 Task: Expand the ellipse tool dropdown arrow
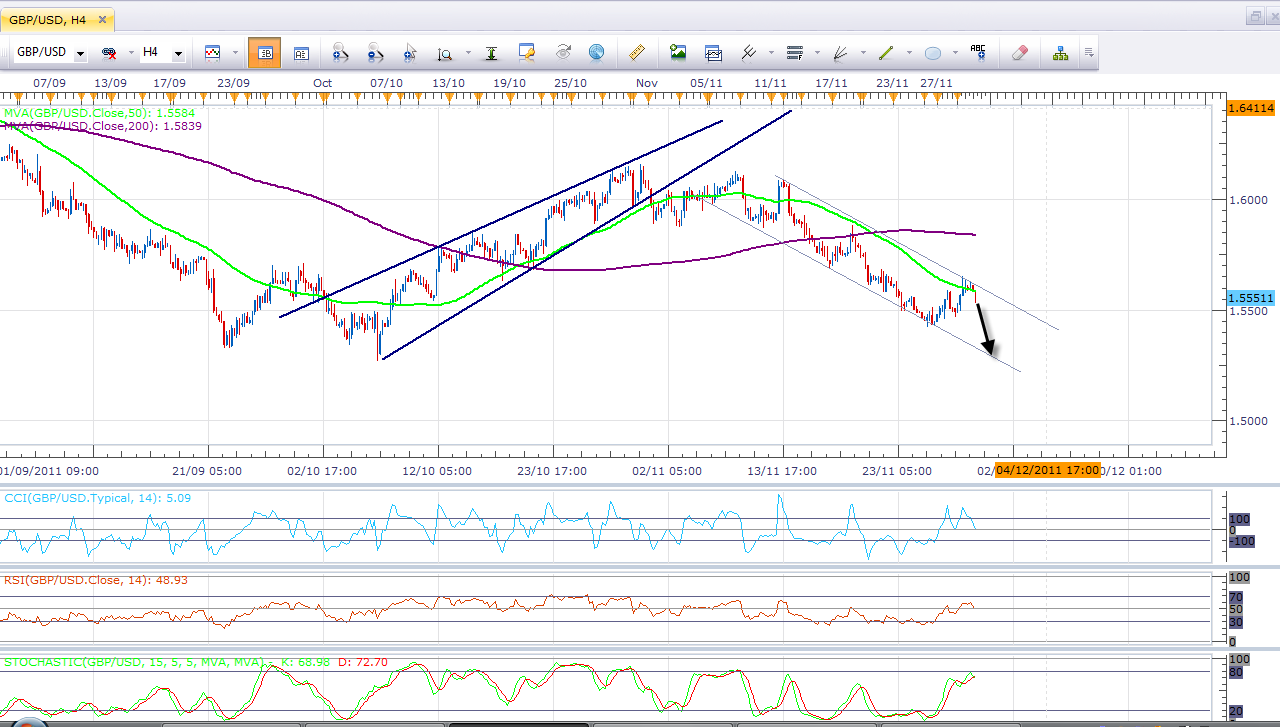click(955, 53)
